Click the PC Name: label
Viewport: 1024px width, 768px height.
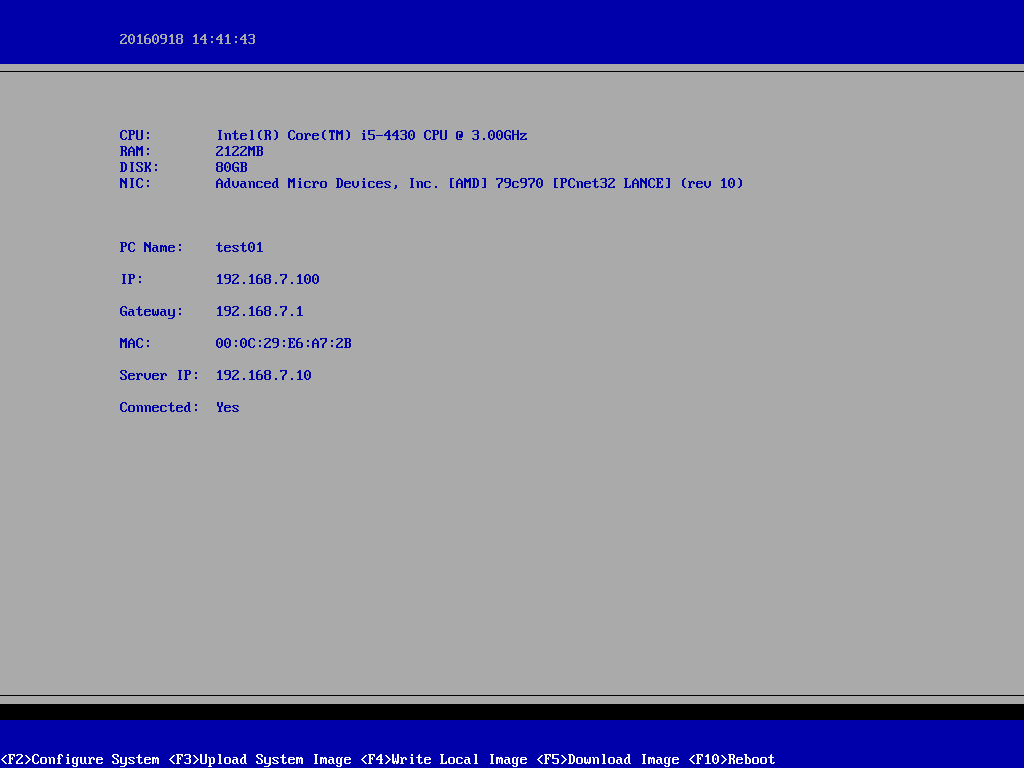(152, 248)
